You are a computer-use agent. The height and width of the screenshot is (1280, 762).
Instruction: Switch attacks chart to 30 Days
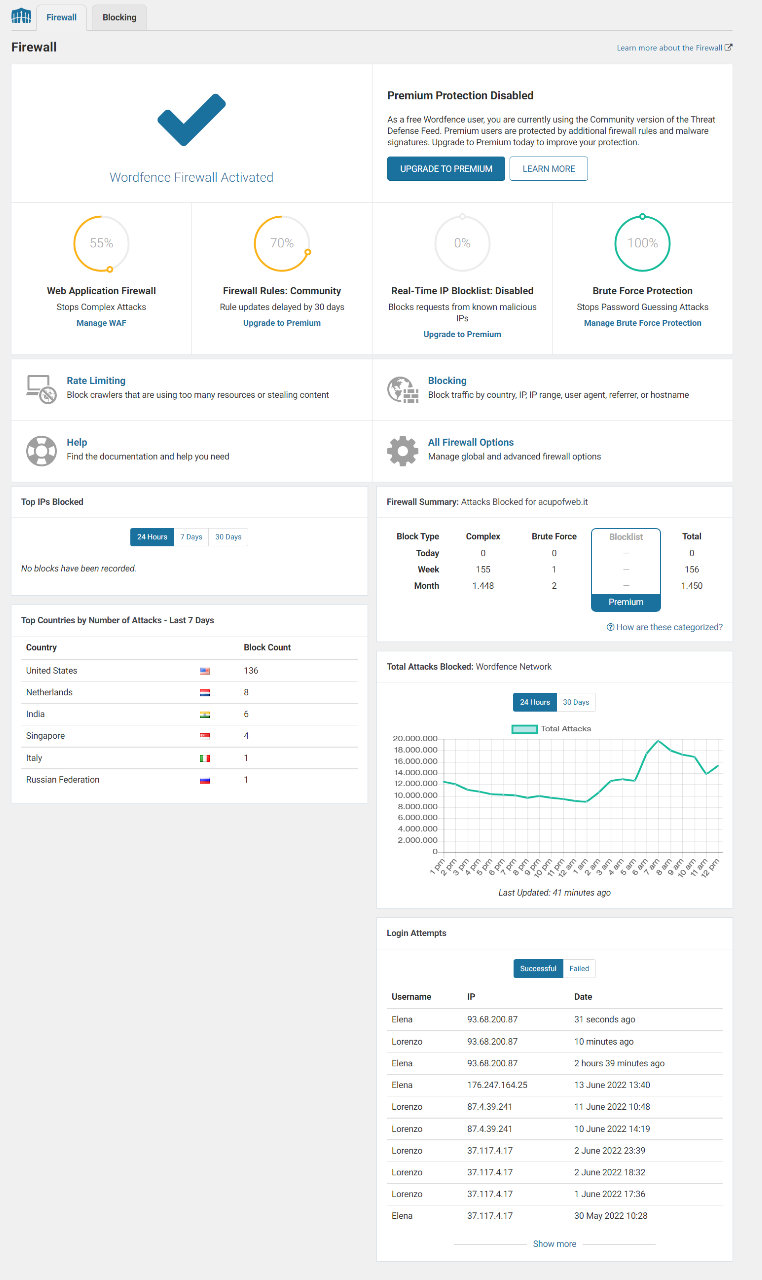tap(575, 702)
